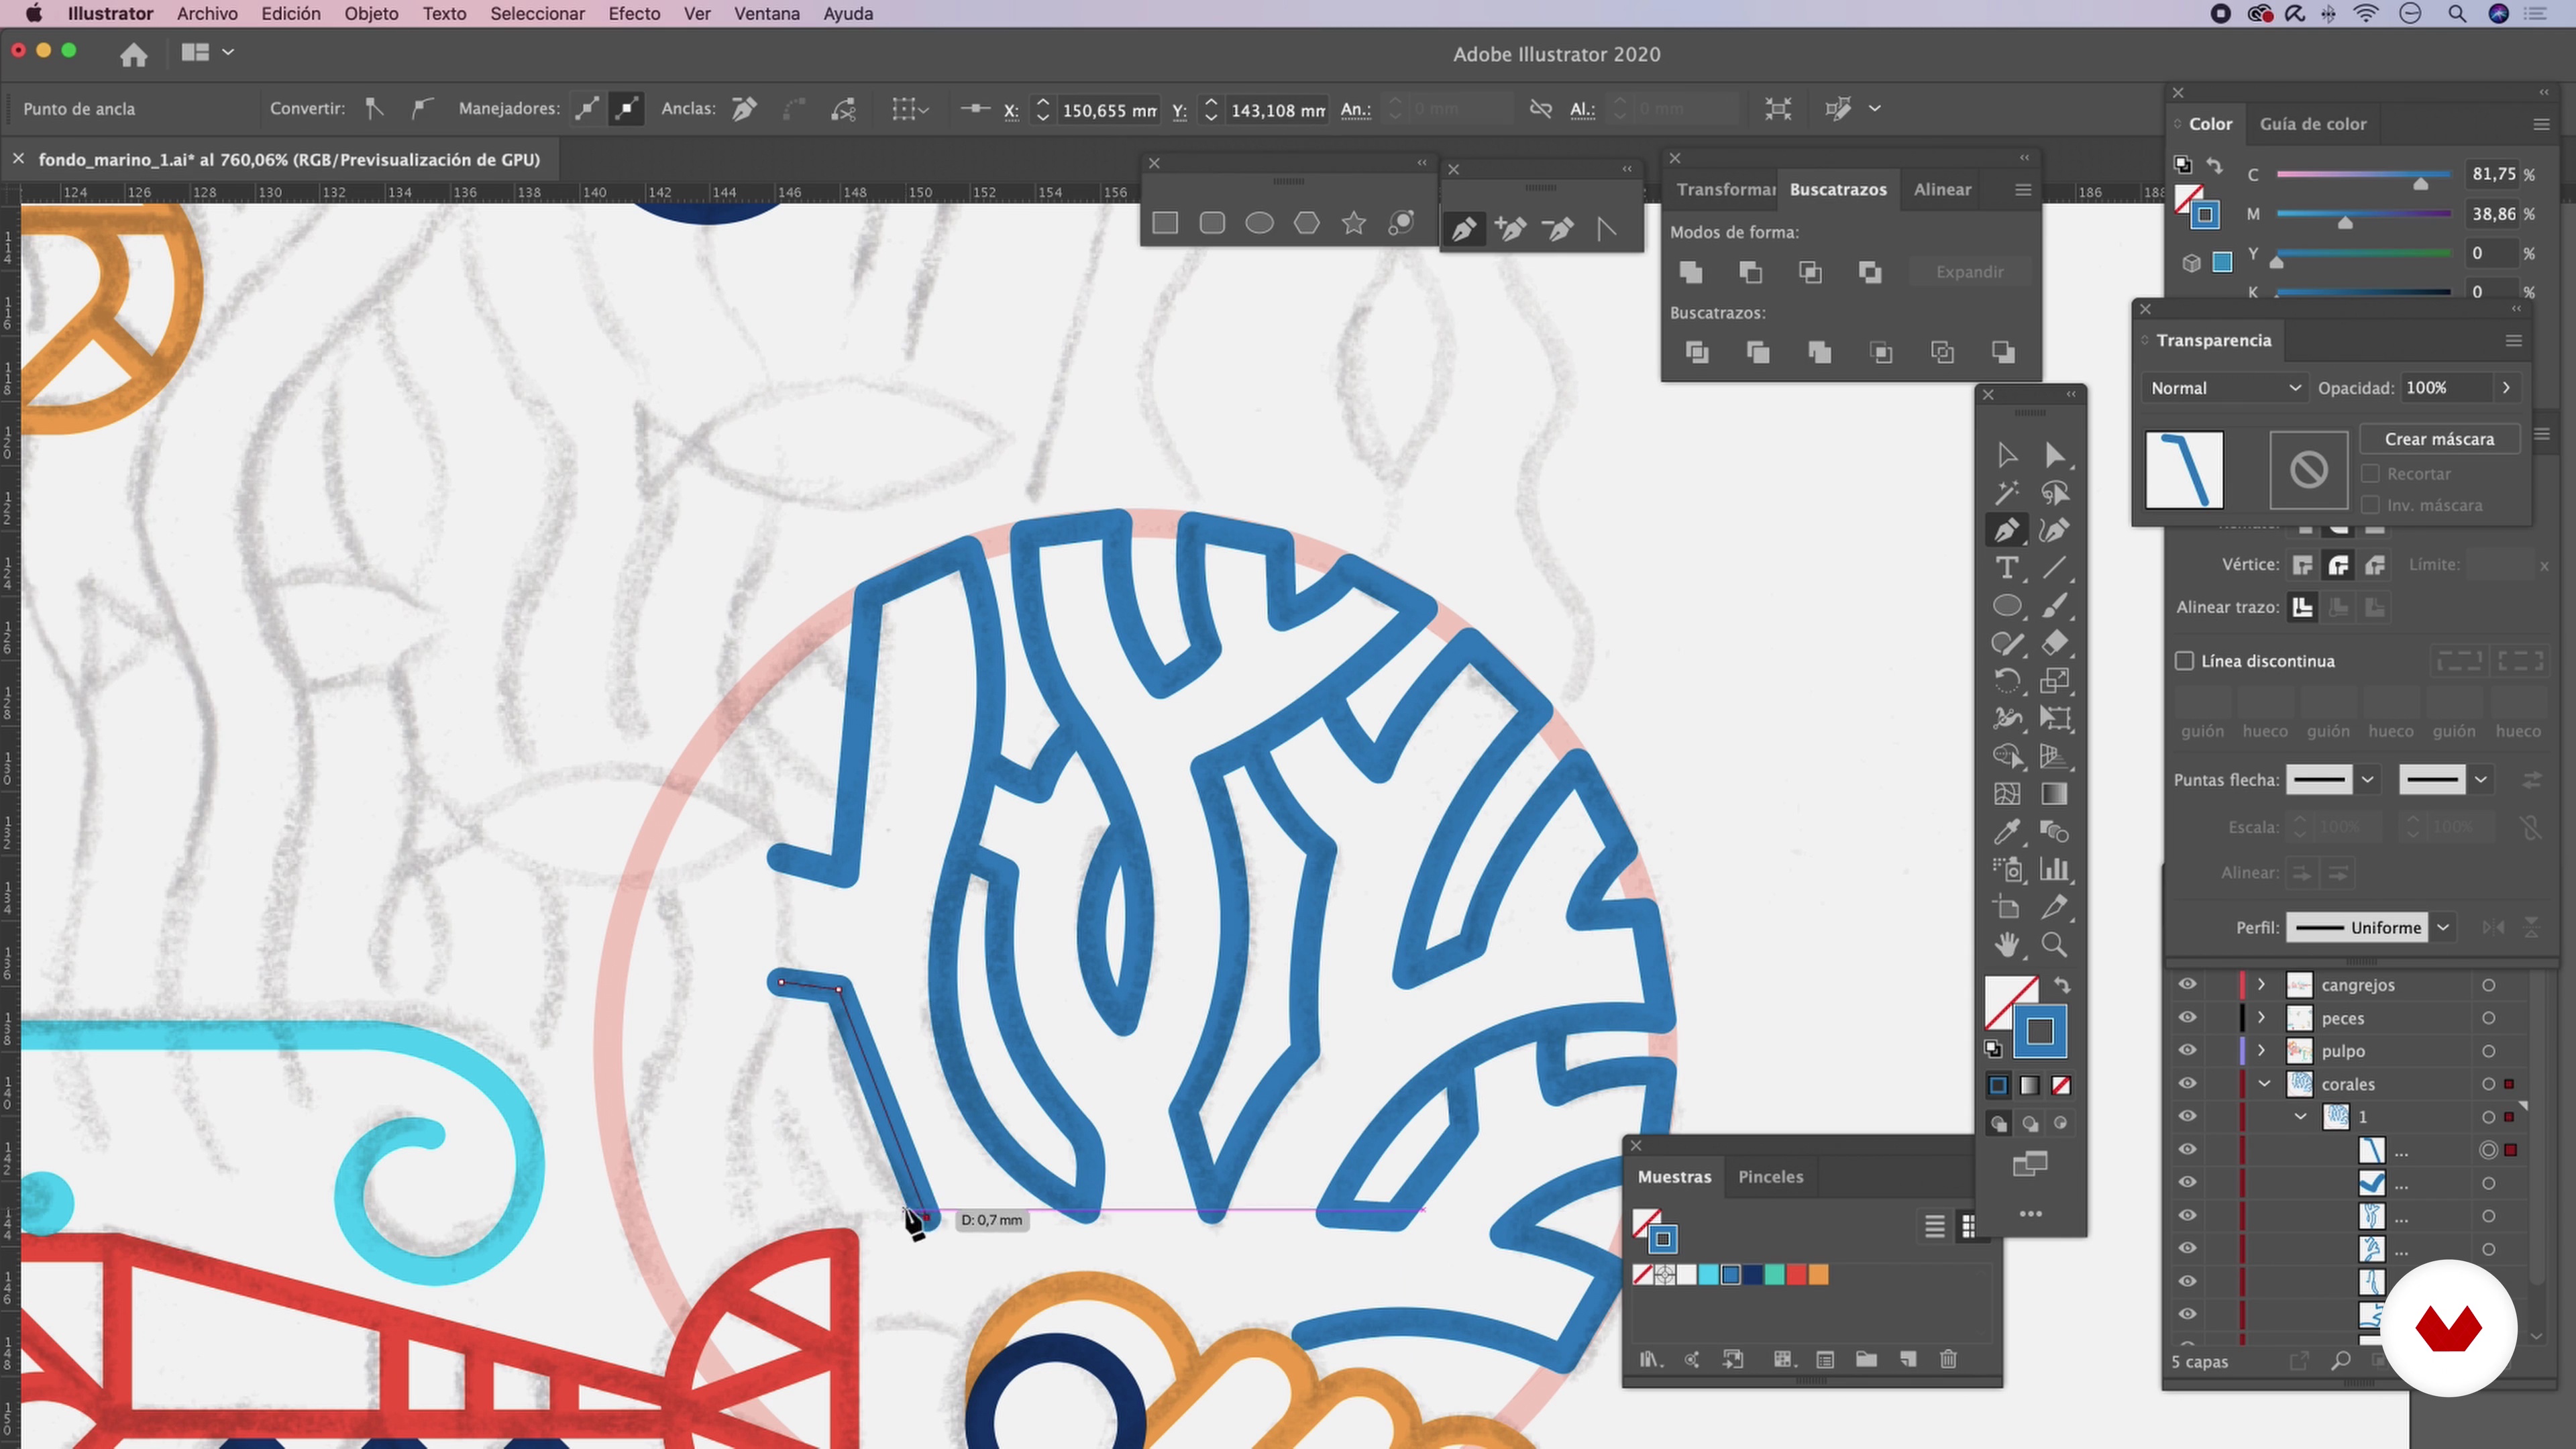Hide the pulpo layer
The image size is (2576, 1449).
click(x=2188, y=1051)
